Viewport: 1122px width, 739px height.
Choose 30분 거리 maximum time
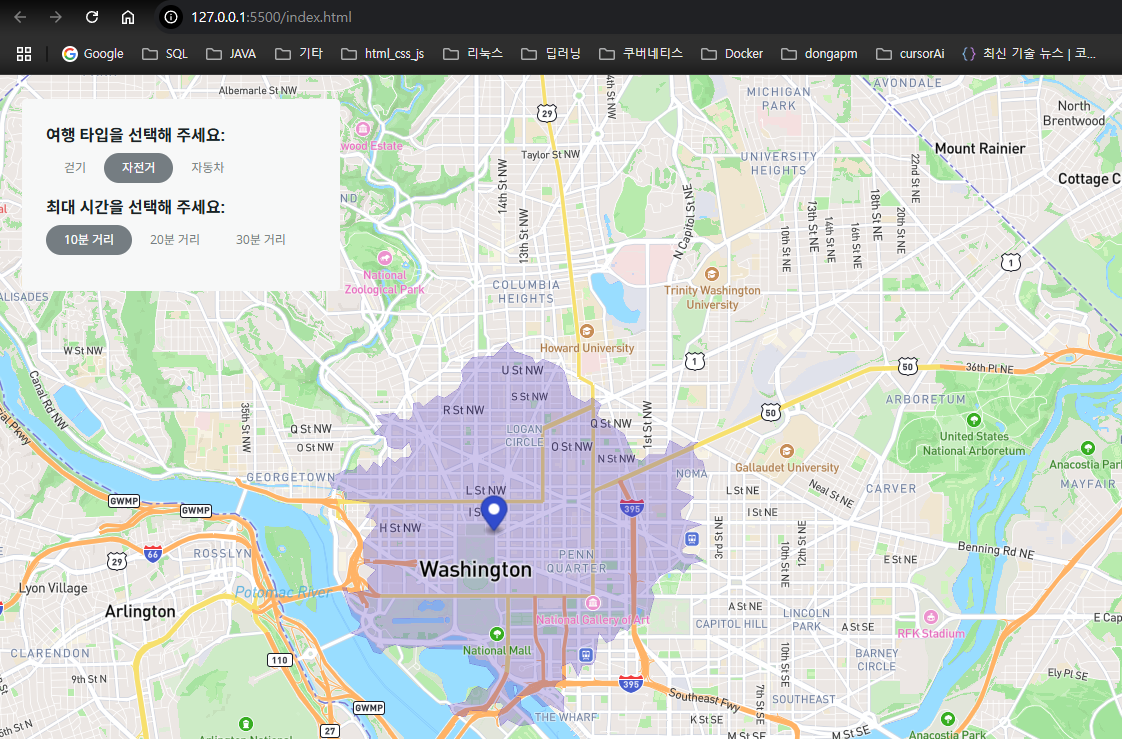tap(260, 240)
